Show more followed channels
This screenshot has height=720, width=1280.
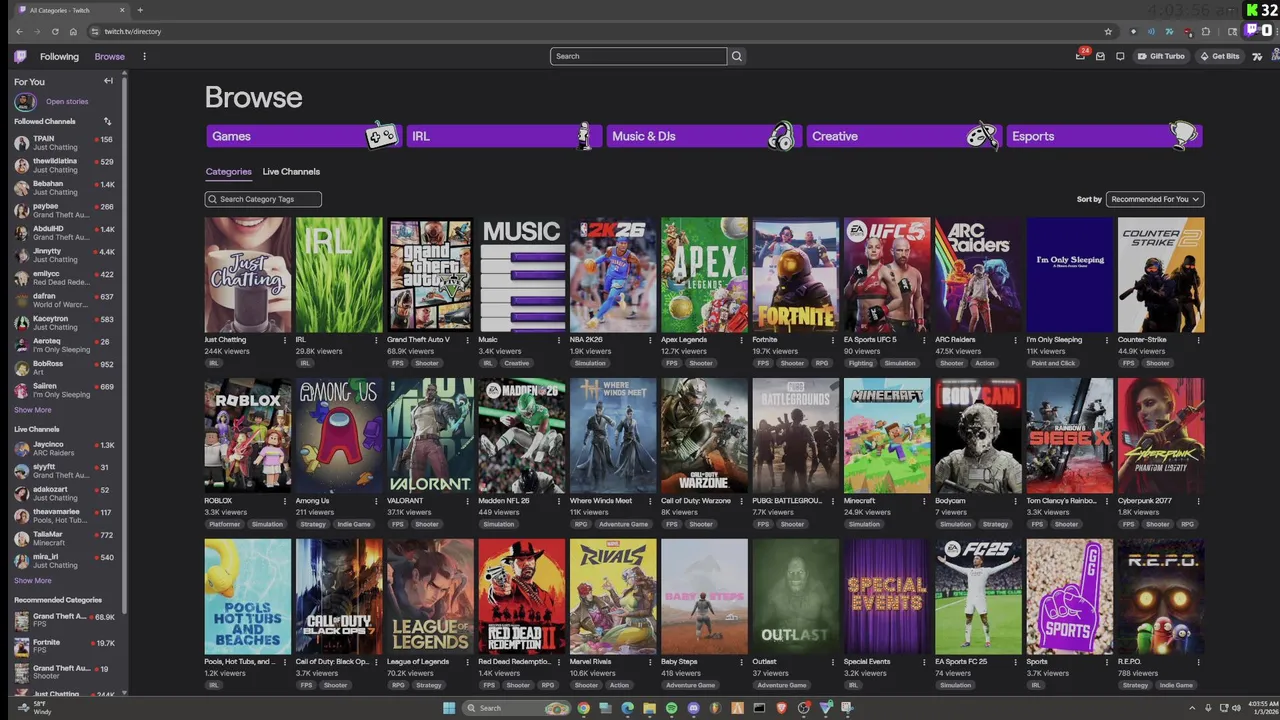[x=33, y=410]
